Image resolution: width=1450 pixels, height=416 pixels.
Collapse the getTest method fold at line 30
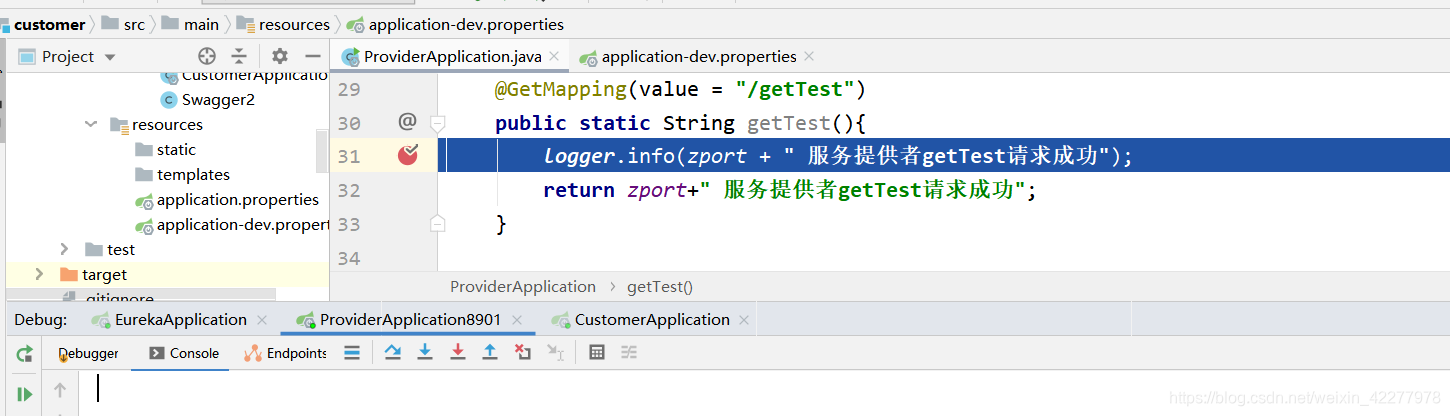437,124
